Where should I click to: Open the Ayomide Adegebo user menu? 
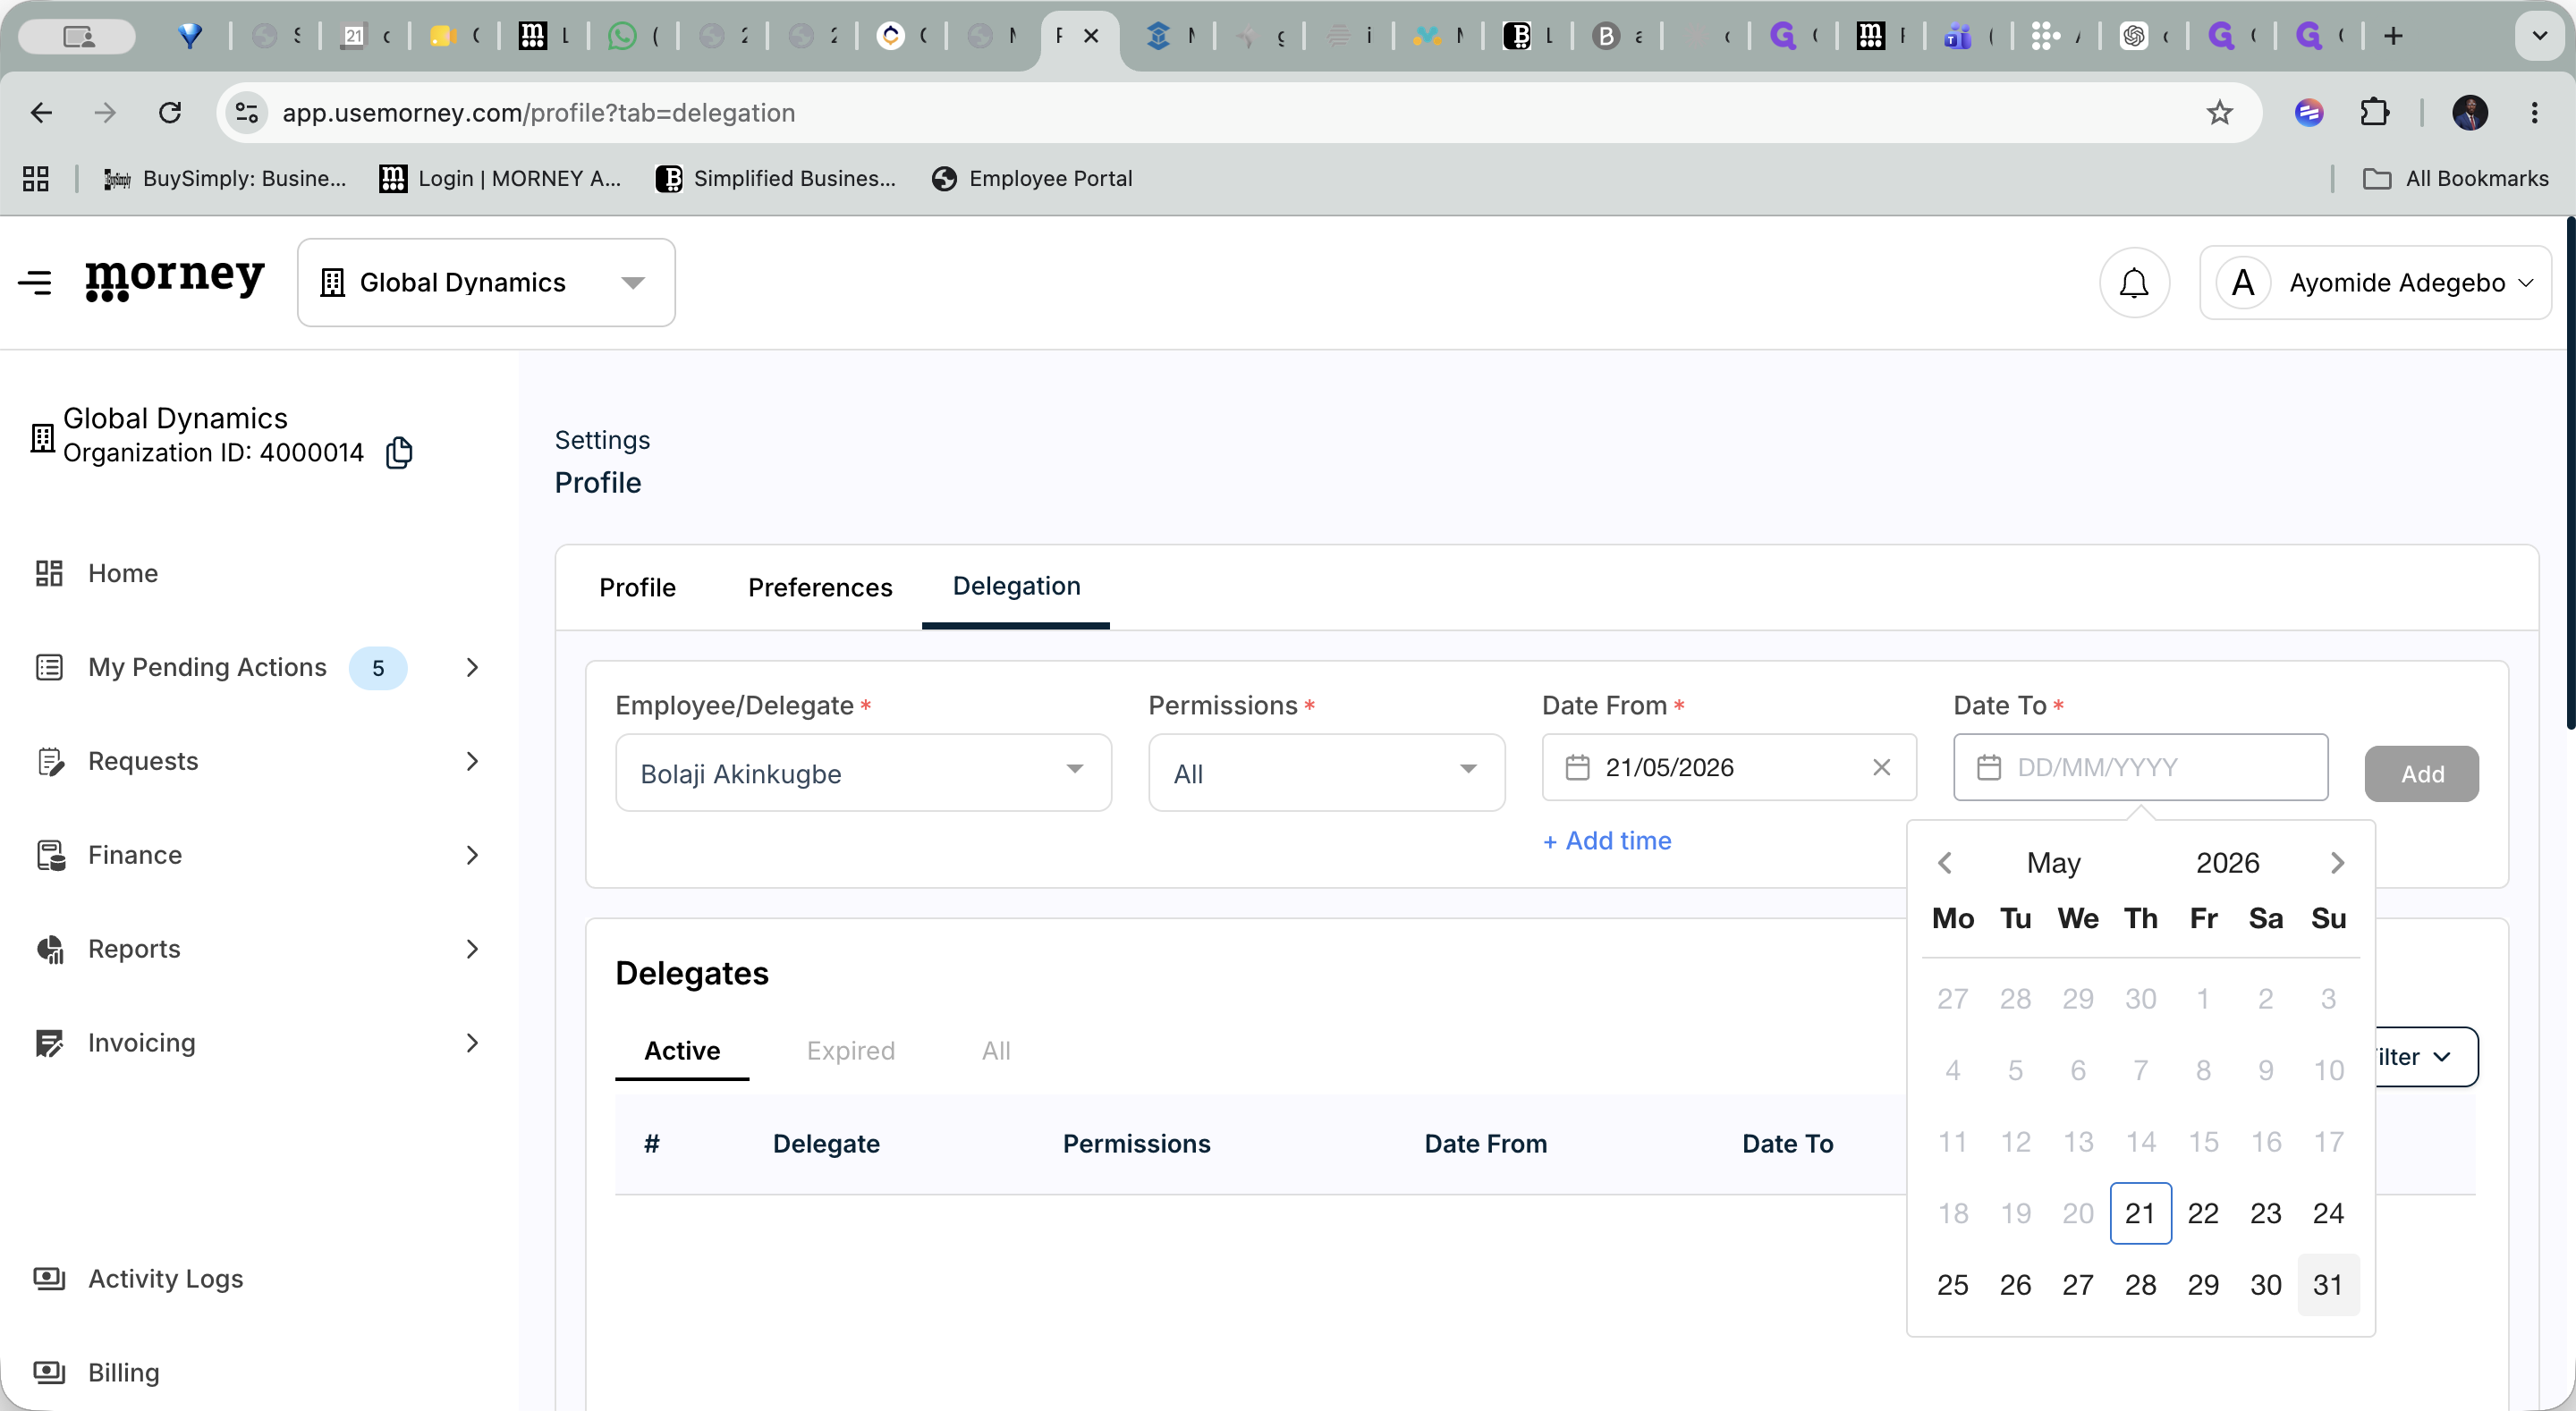point(2375,283)
